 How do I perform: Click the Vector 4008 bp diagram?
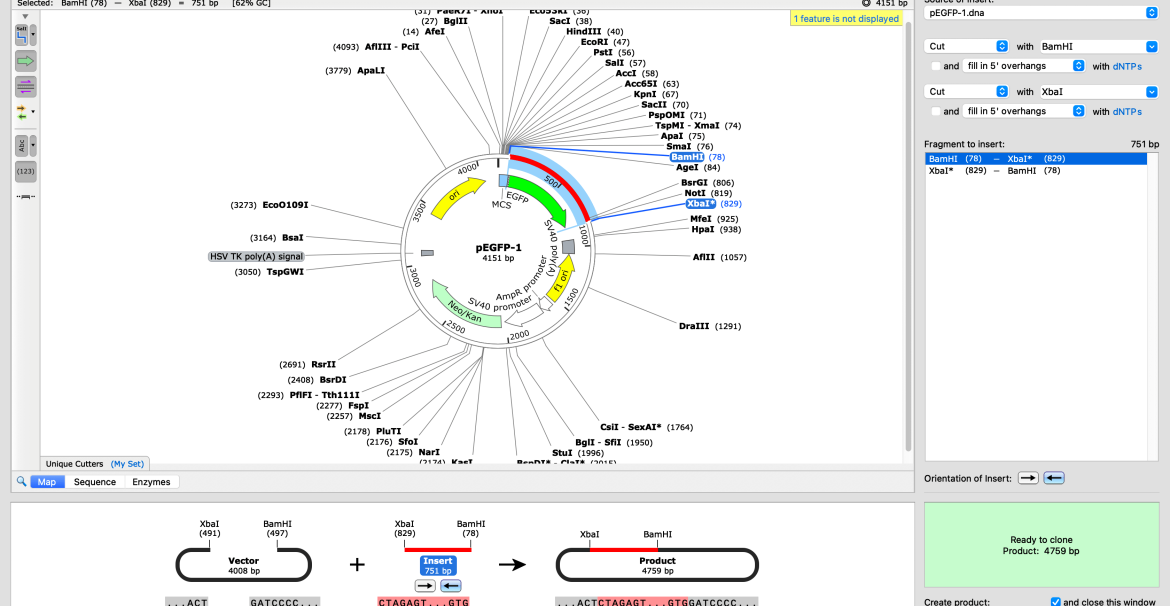click(243, 565)
